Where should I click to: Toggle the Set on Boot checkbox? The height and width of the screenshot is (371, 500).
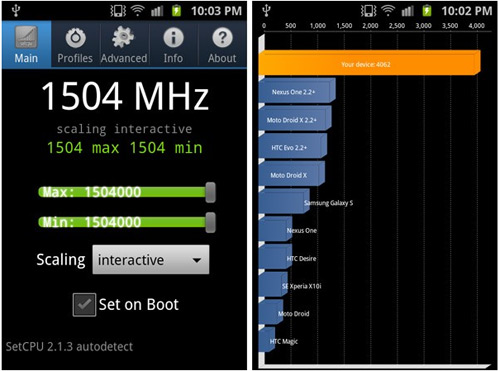[x=84, y=304]
